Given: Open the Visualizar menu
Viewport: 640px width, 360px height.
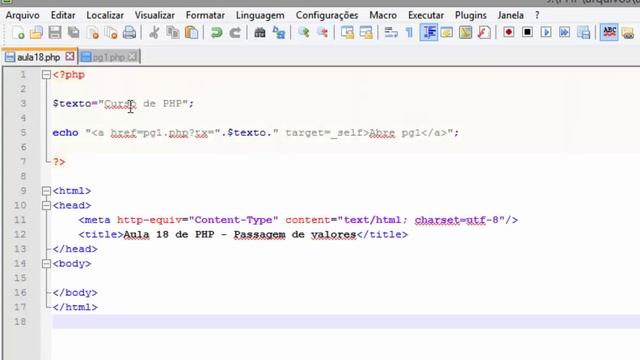Looking at the screenshot, I should click(155, 15).
